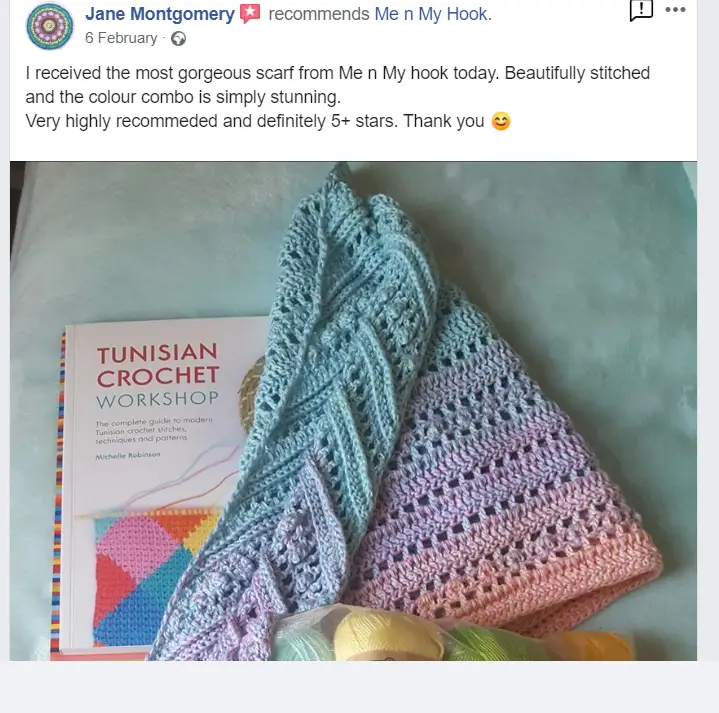Image resolution: width=719 pixels, height=713 pixels.
Task: Open Jane Montgomery's mandala profile picture
Action: tap(50, 26)
